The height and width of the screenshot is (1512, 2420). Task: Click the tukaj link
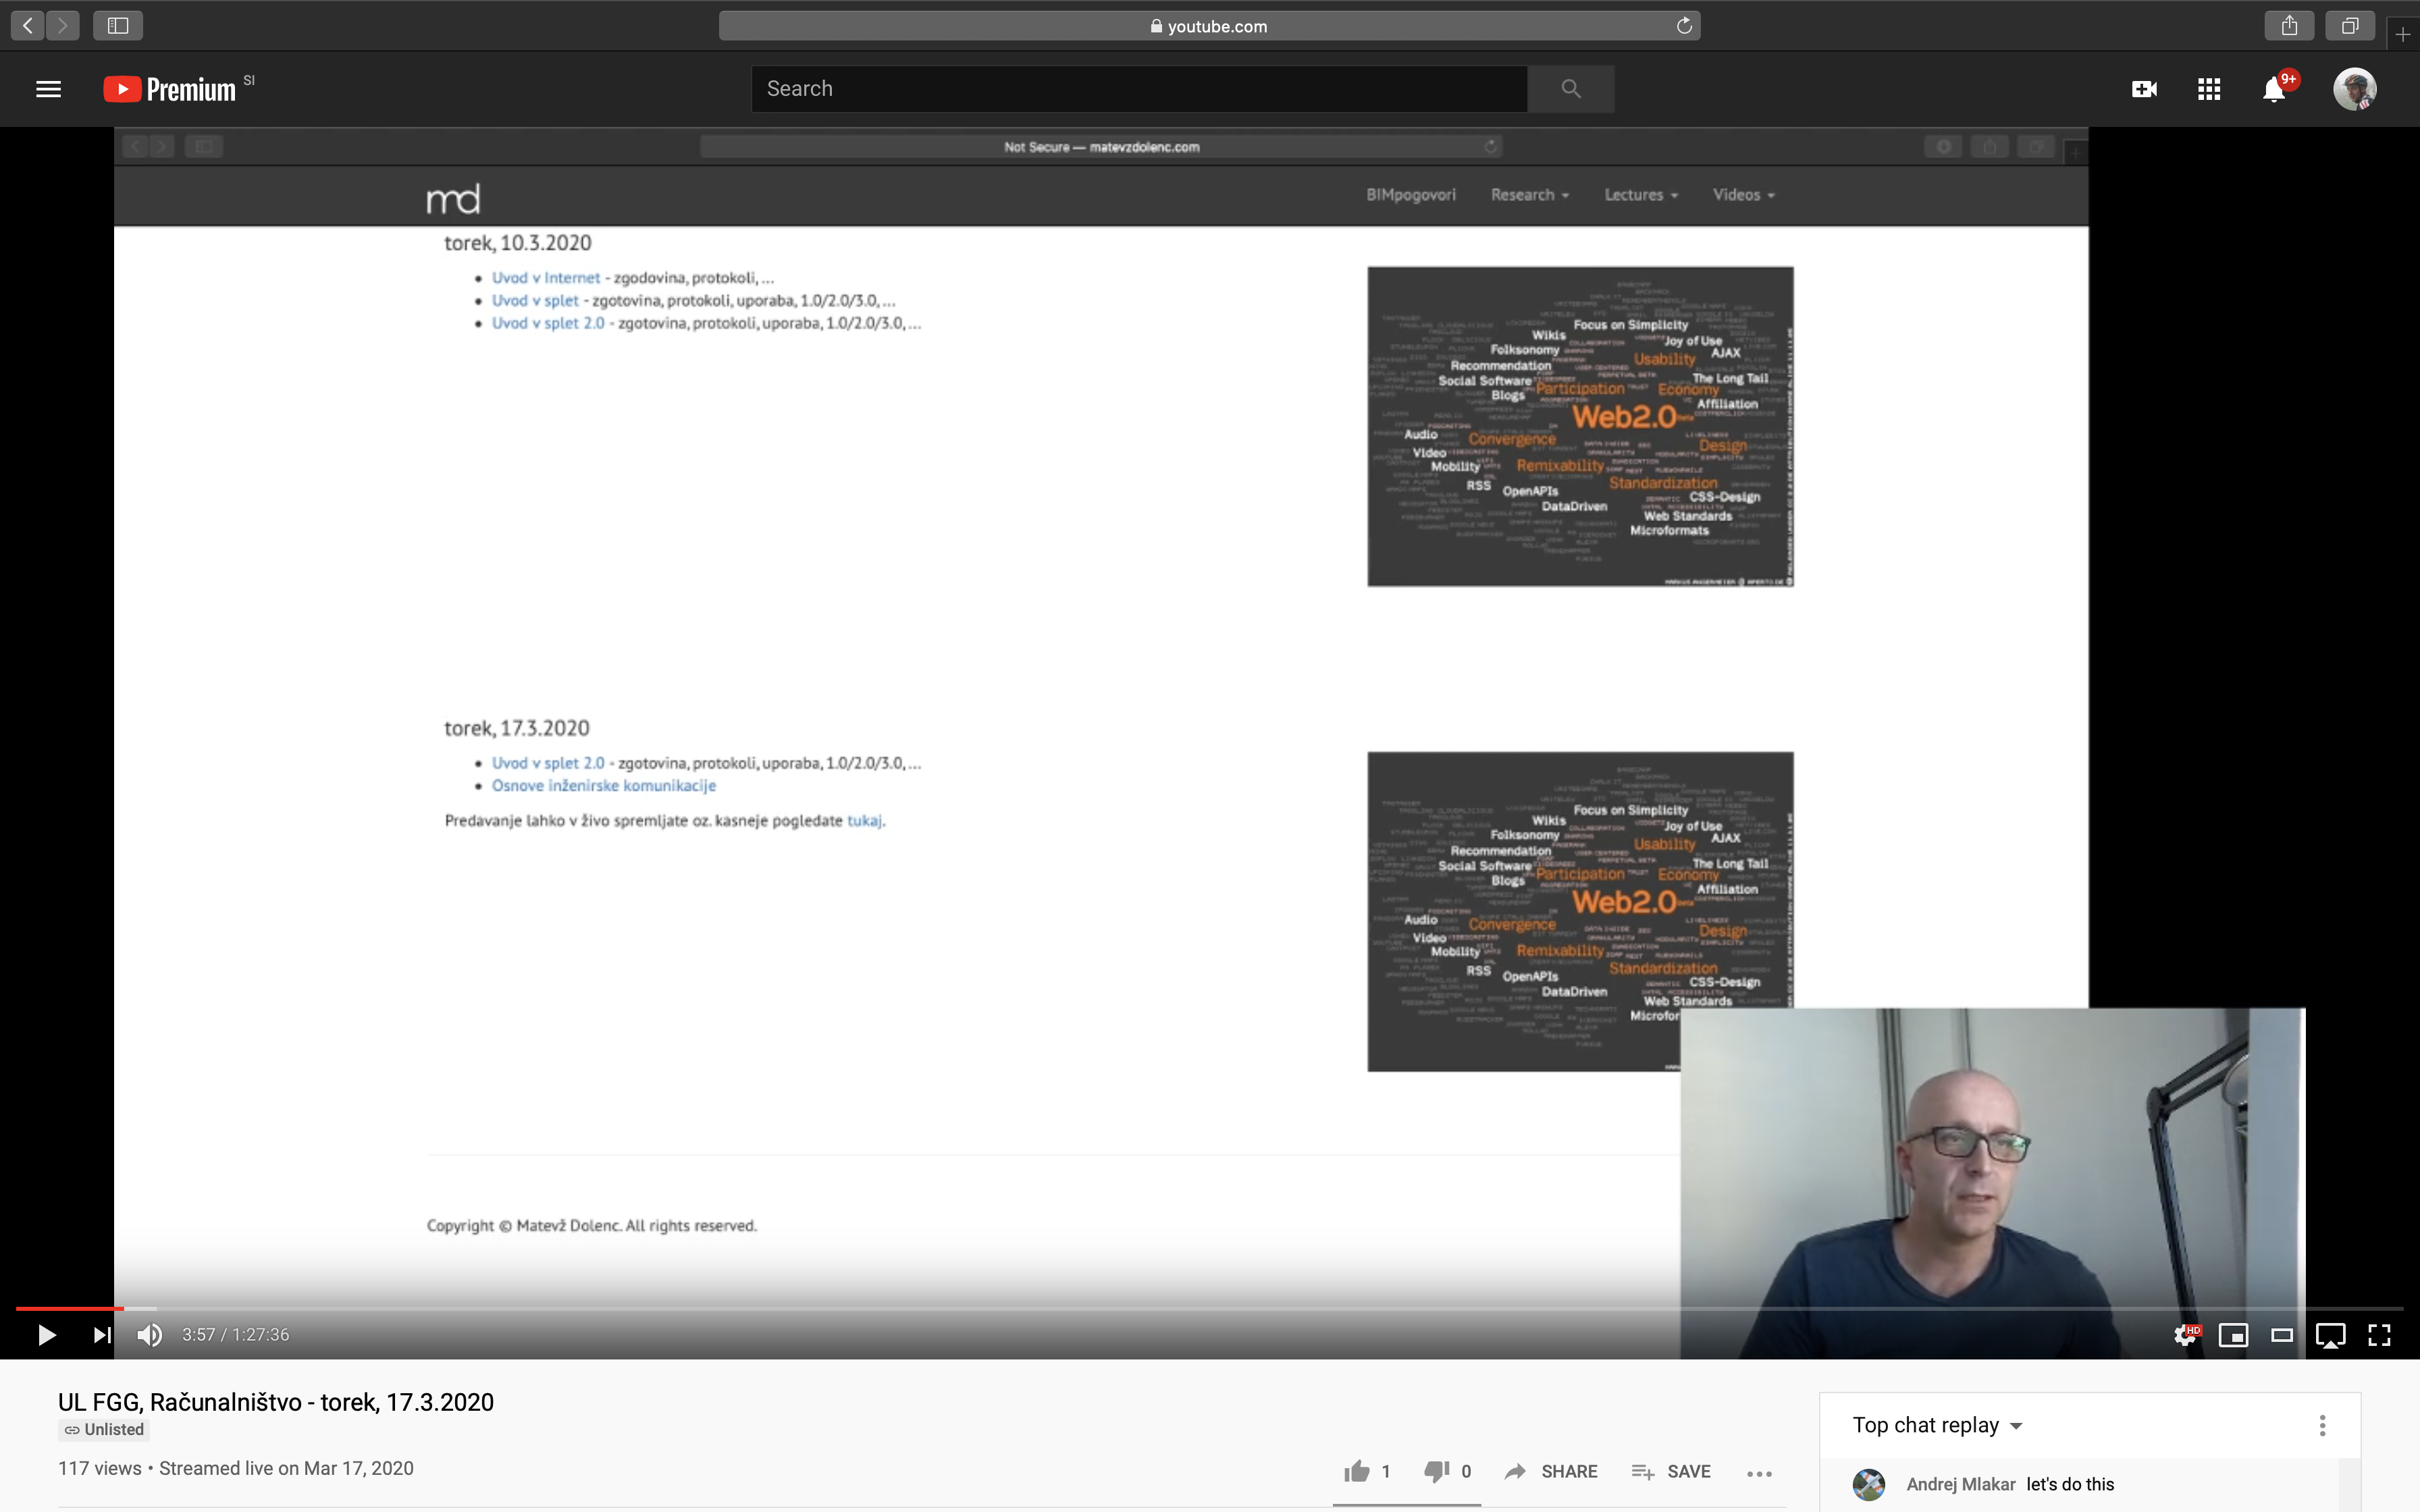pos(864,820)
